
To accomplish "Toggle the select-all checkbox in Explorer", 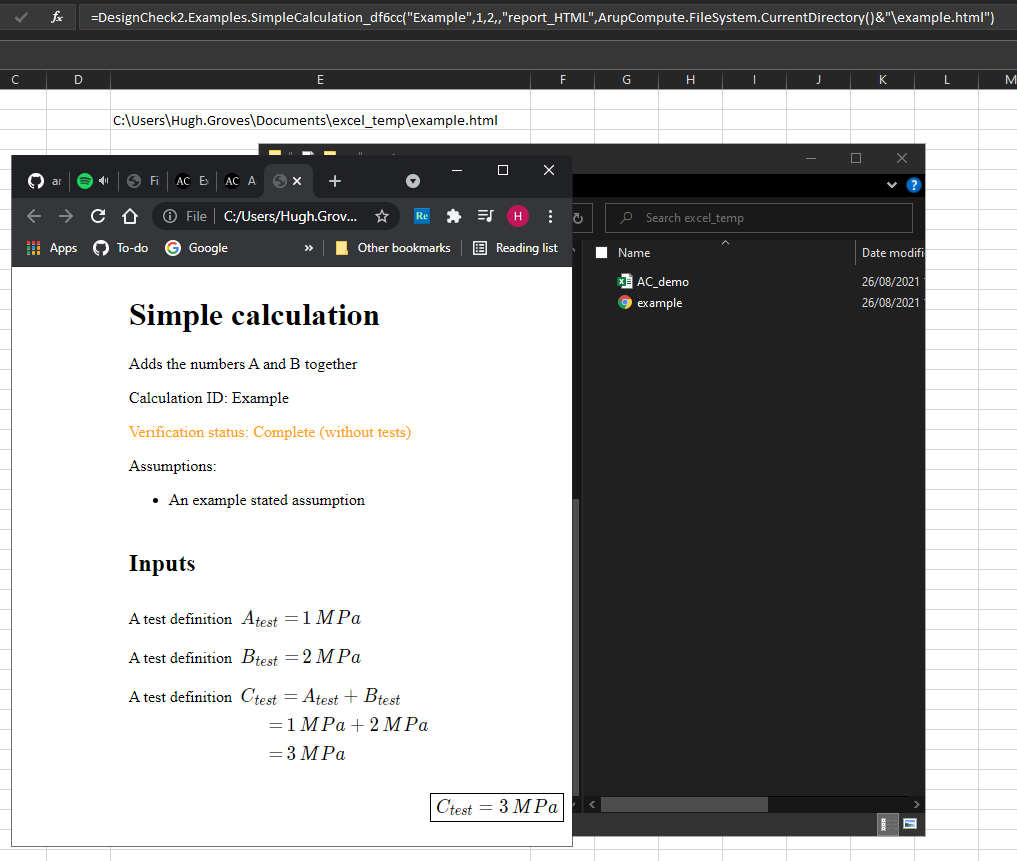I will pos(601,252).
